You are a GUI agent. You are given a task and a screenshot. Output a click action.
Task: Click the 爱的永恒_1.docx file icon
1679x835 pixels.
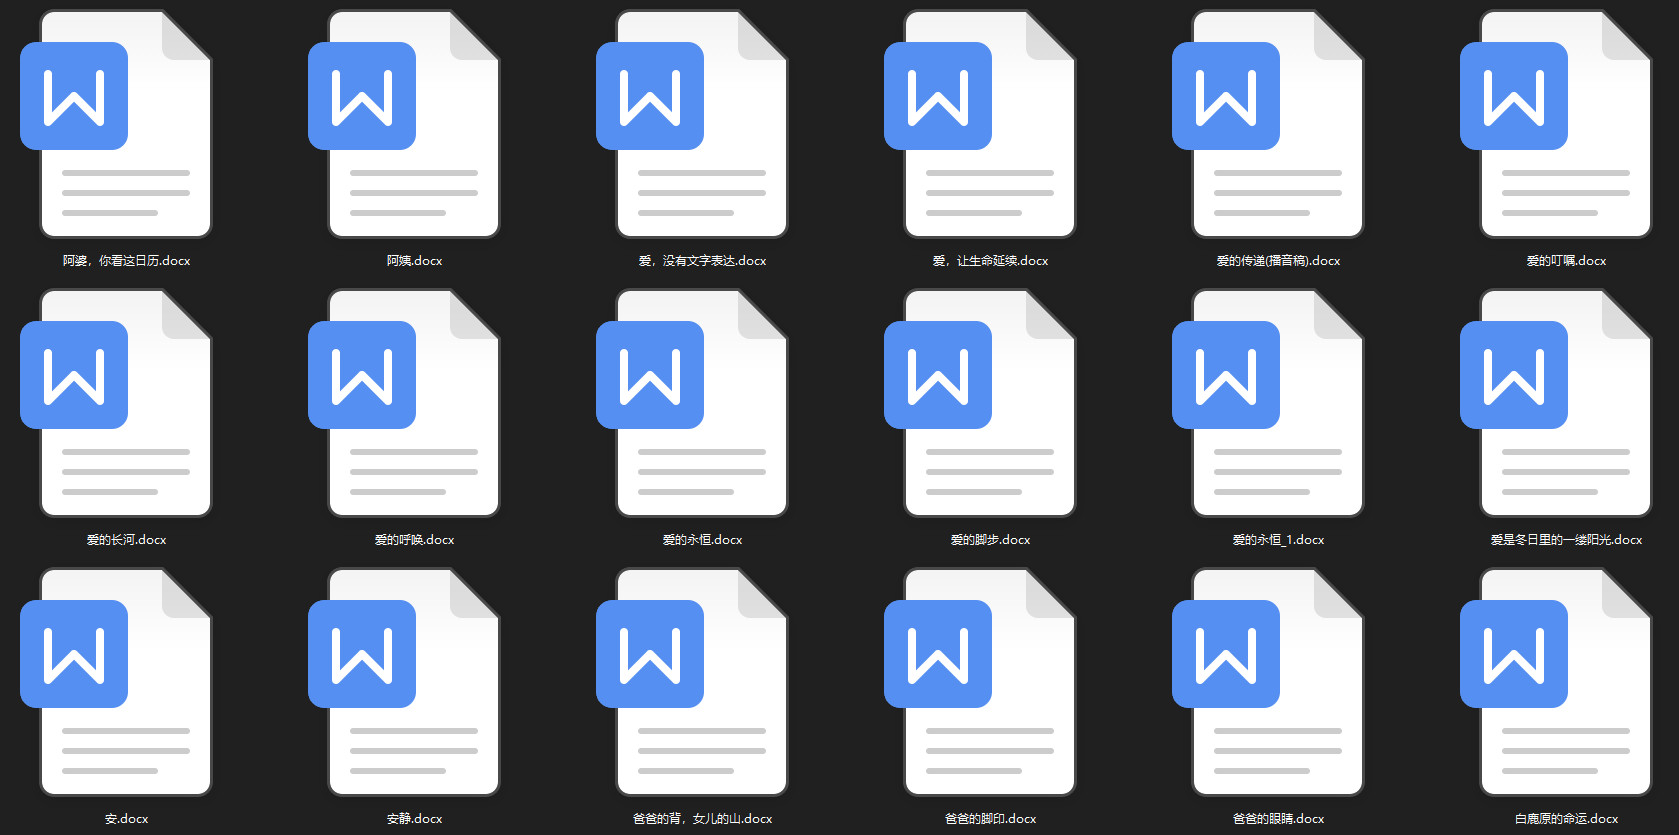1268,403
